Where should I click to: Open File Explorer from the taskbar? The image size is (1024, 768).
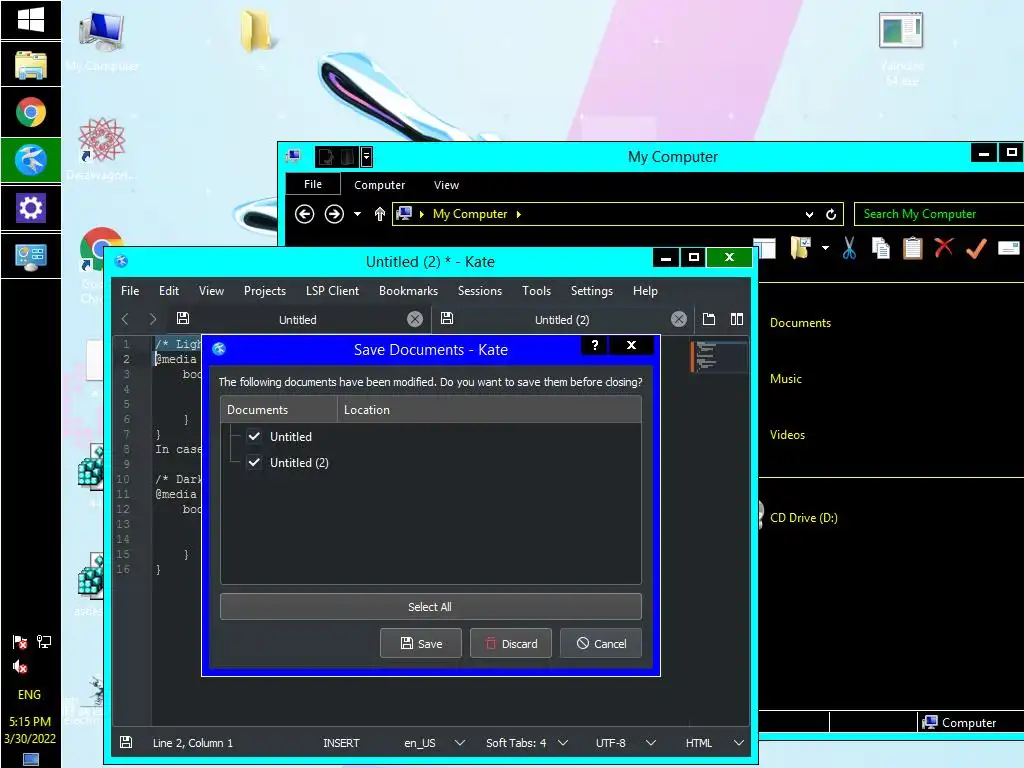[31, 65]
